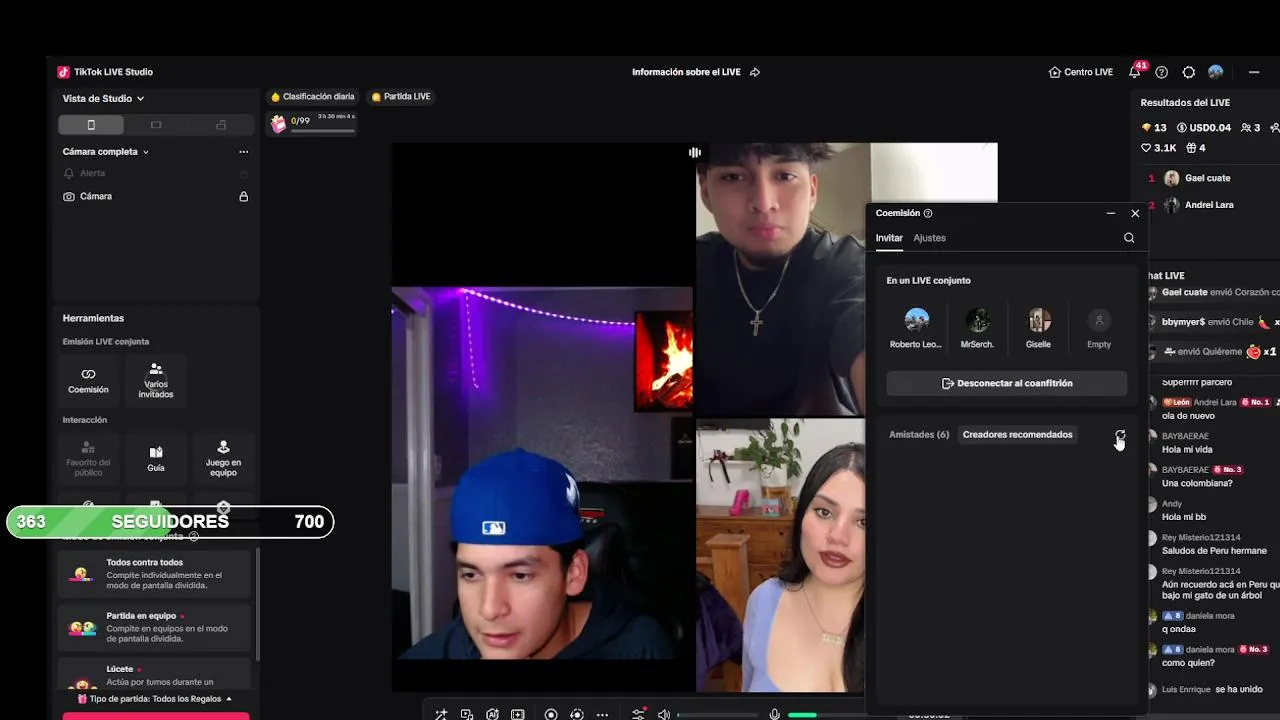Mute the microphone icon
This screenshot has width=1280, height=720.
(x=774, y=714)
